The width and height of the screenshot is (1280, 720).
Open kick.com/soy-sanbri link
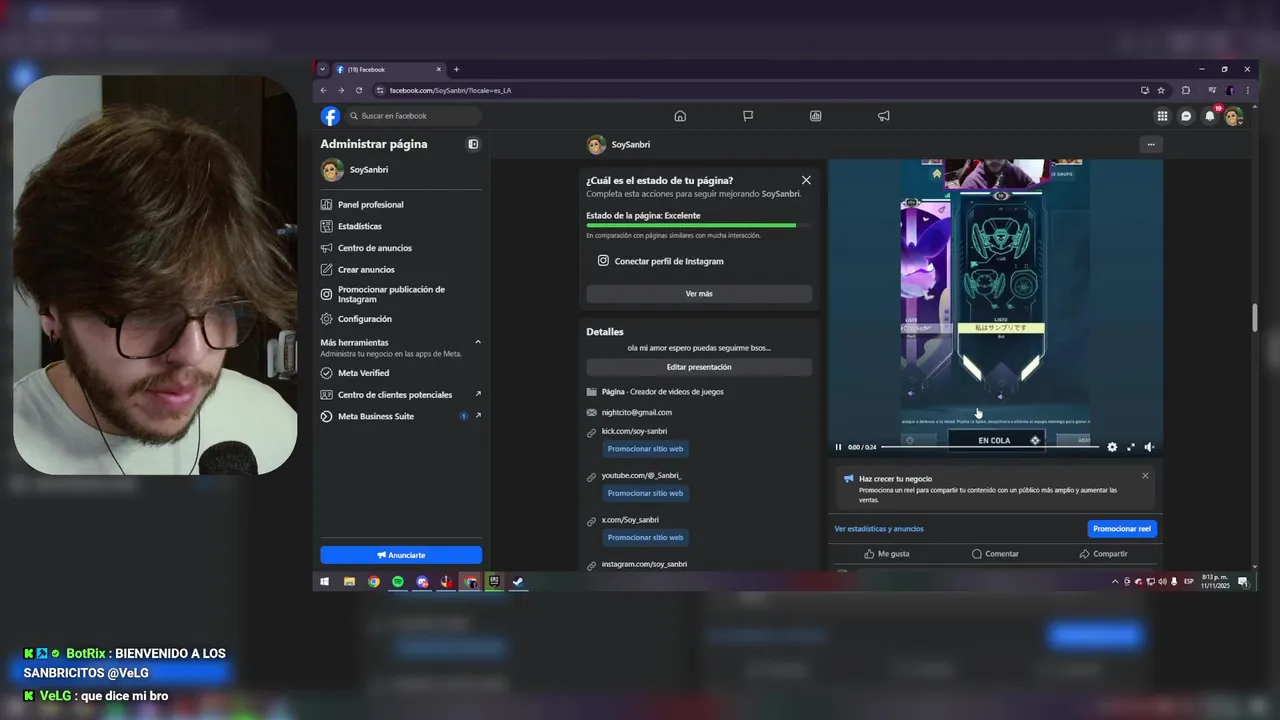(634, 431)
